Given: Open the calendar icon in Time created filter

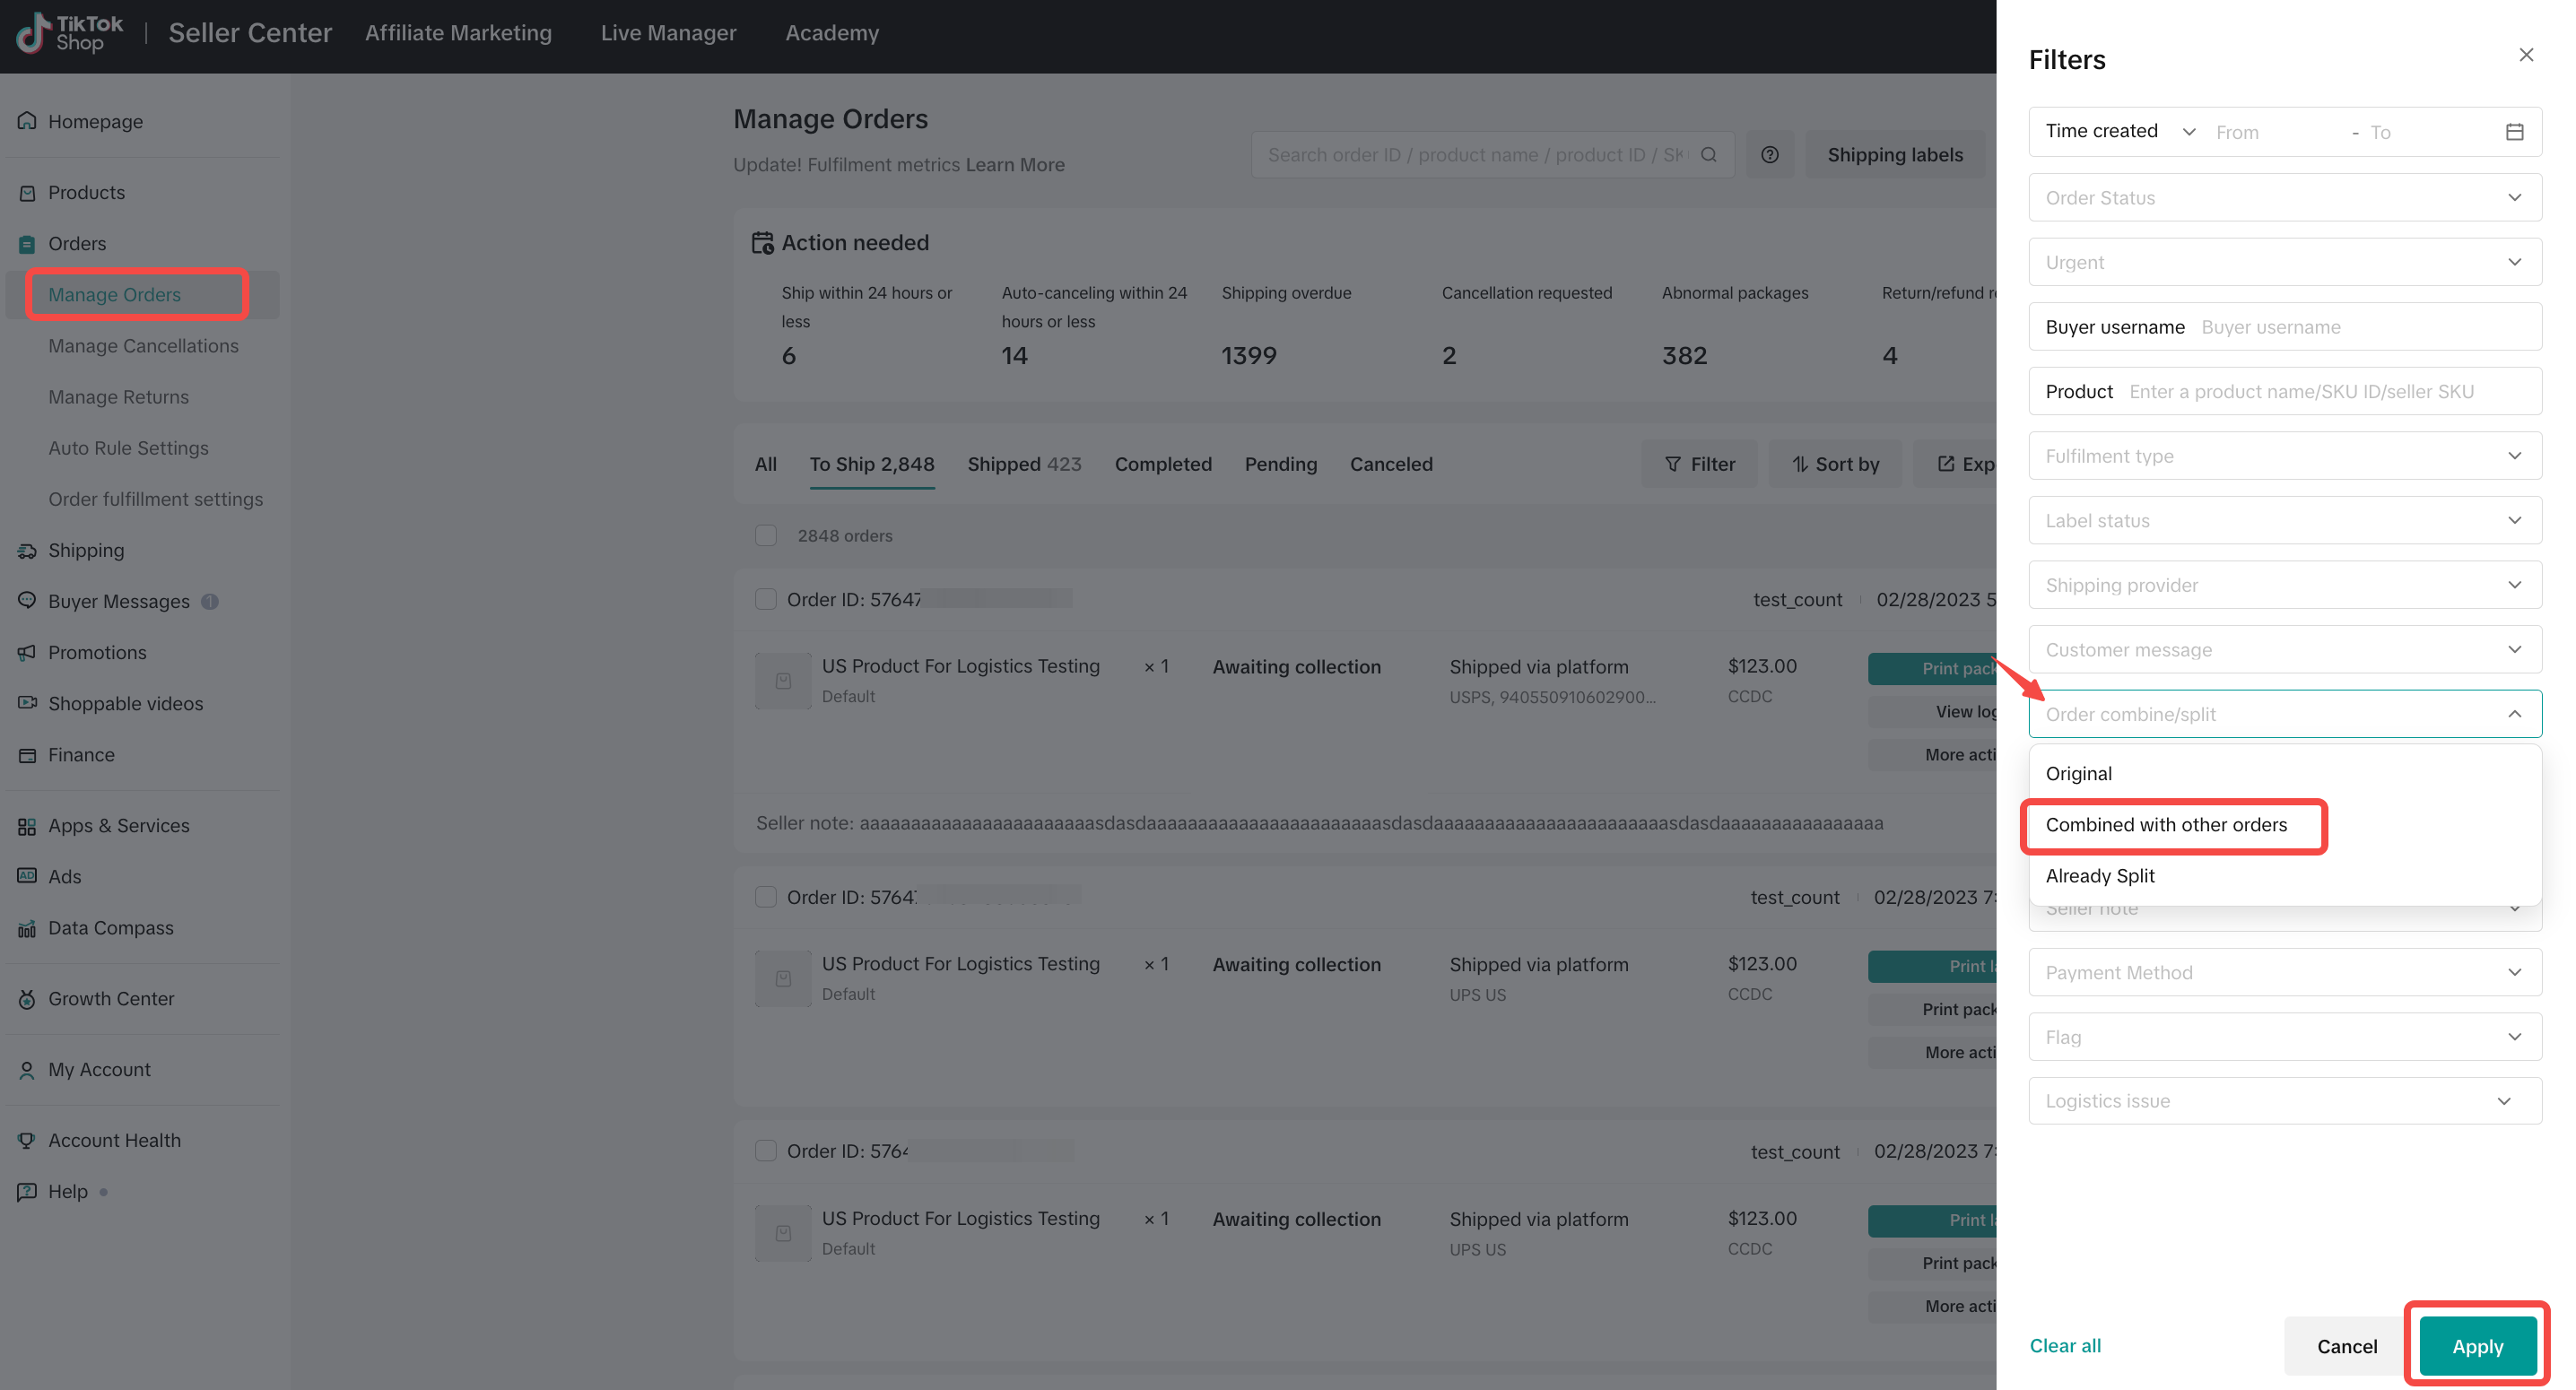Looking at the screenshot, I should coord(2514,132).
